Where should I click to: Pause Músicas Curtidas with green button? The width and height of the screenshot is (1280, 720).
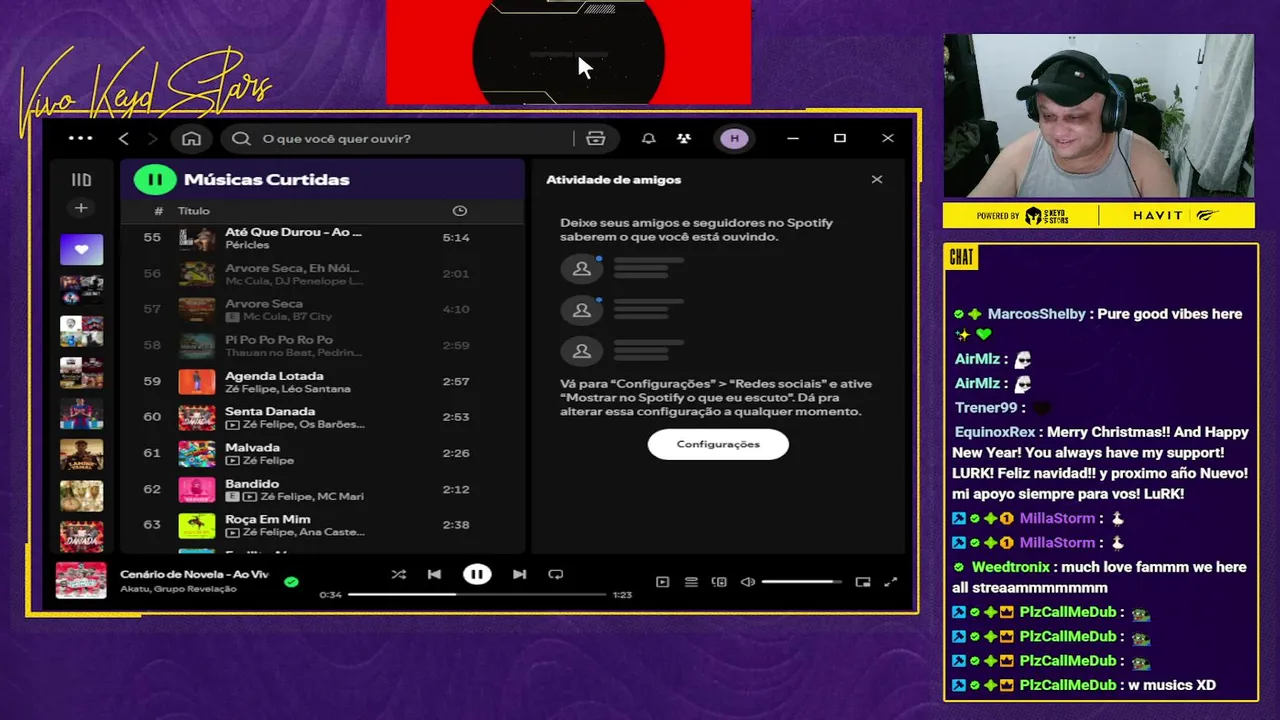pos(155,179)
